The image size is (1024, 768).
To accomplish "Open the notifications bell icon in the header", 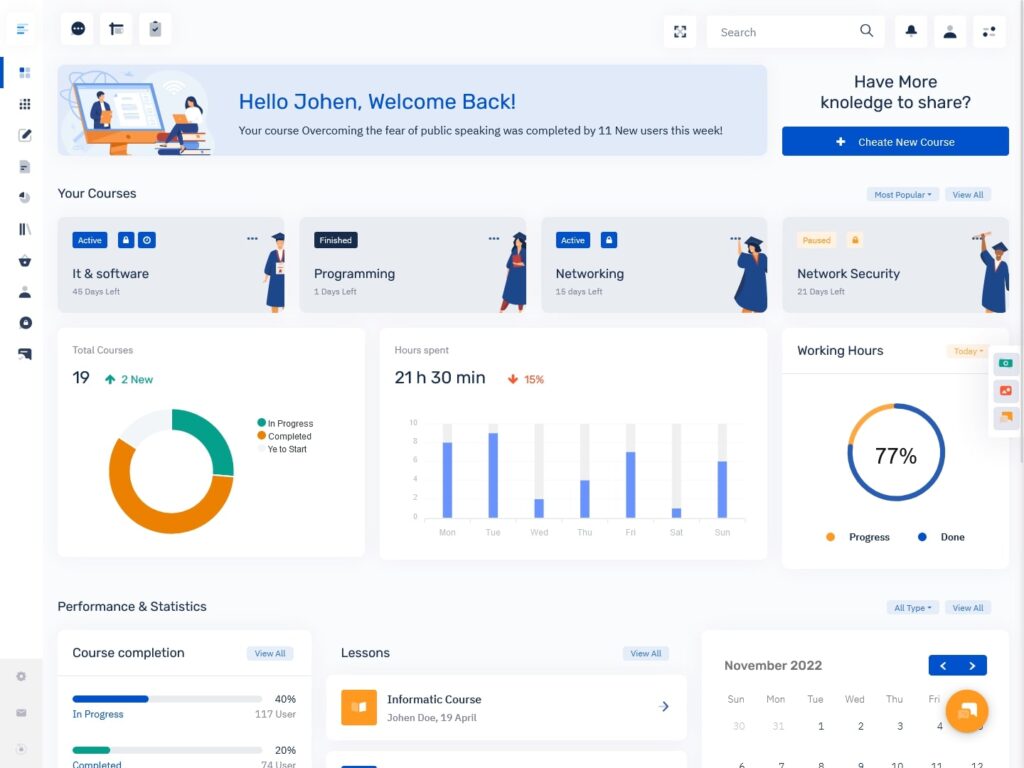I will (x=910, y=31).
